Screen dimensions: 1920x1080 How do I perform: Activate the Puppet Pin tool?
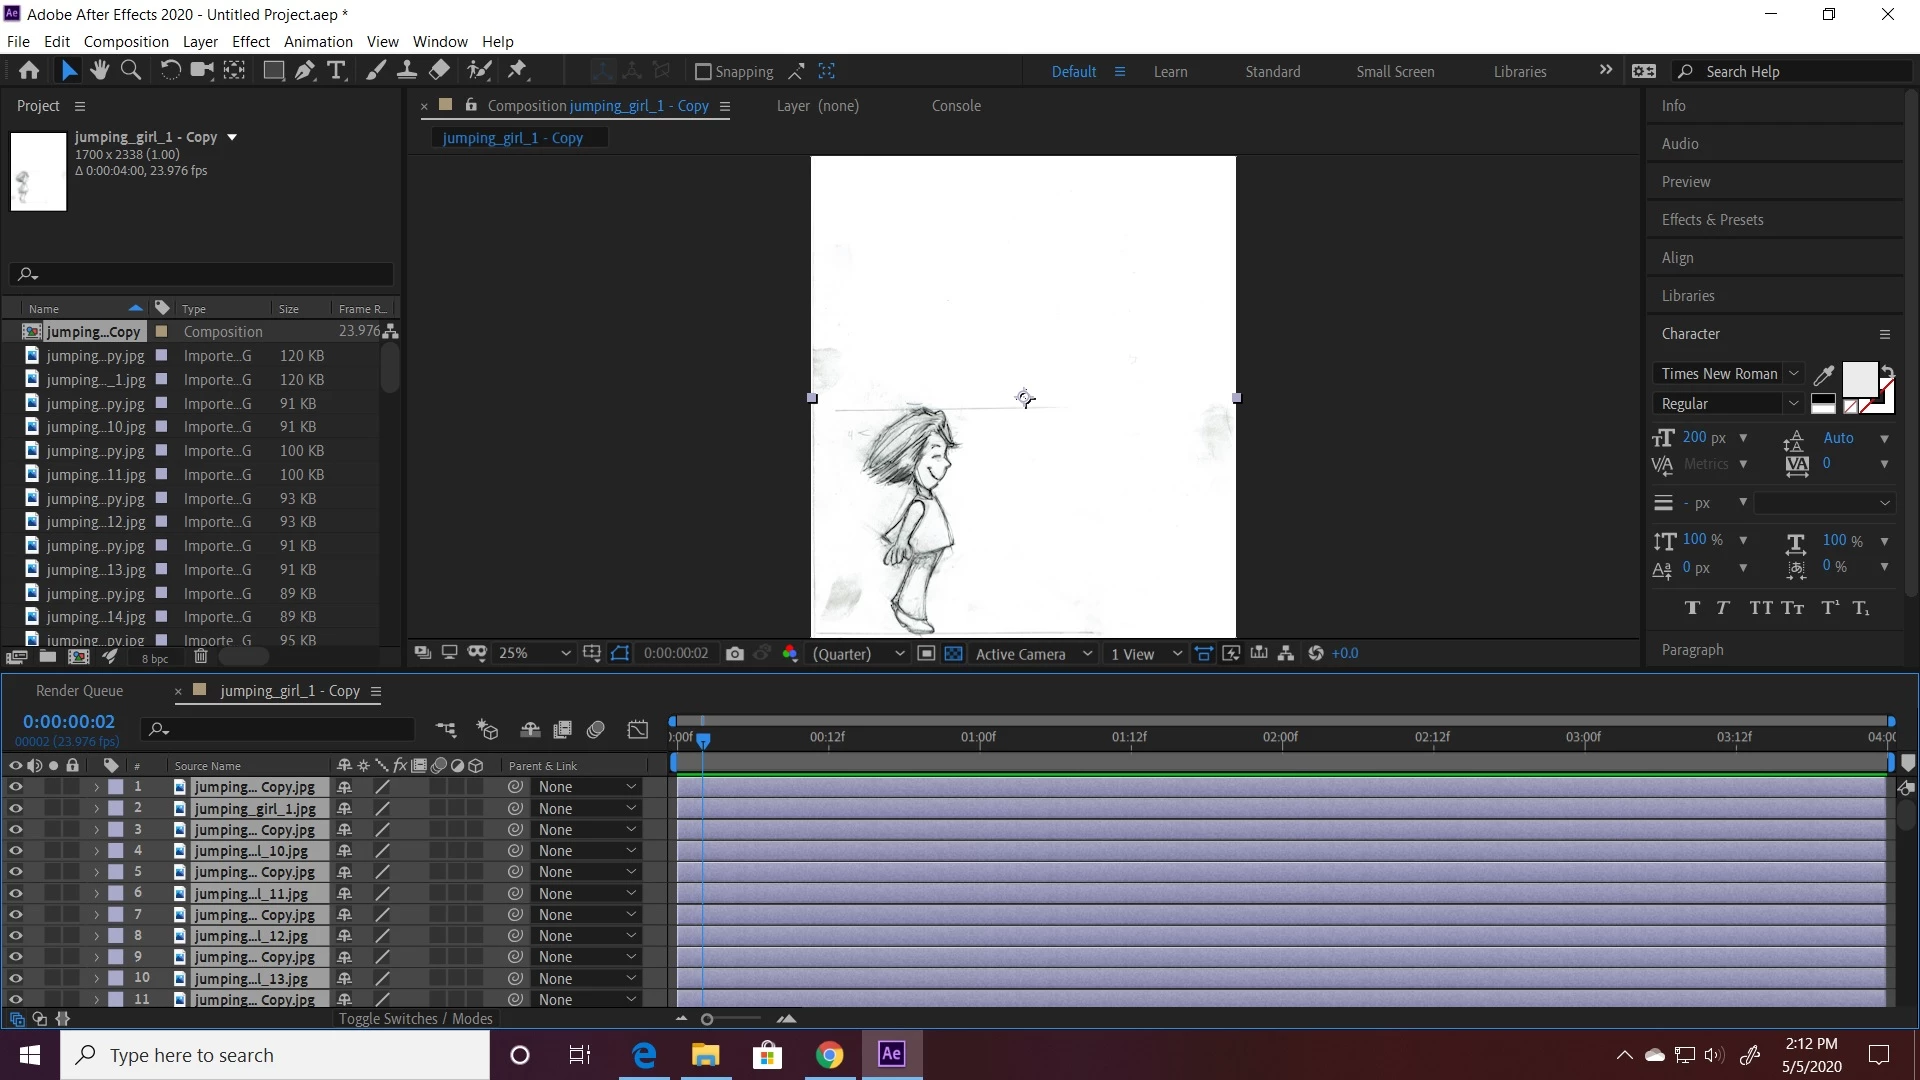(x=517, y=71)
